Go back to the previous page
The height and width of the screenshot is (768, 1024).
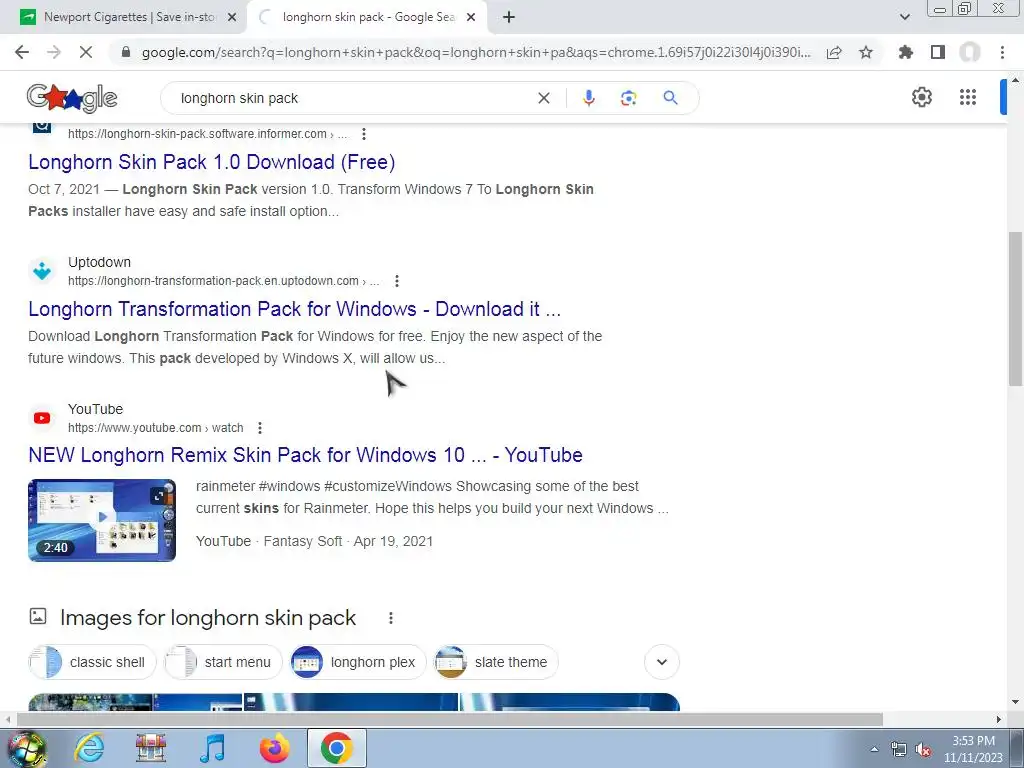(x=22, y=52)
